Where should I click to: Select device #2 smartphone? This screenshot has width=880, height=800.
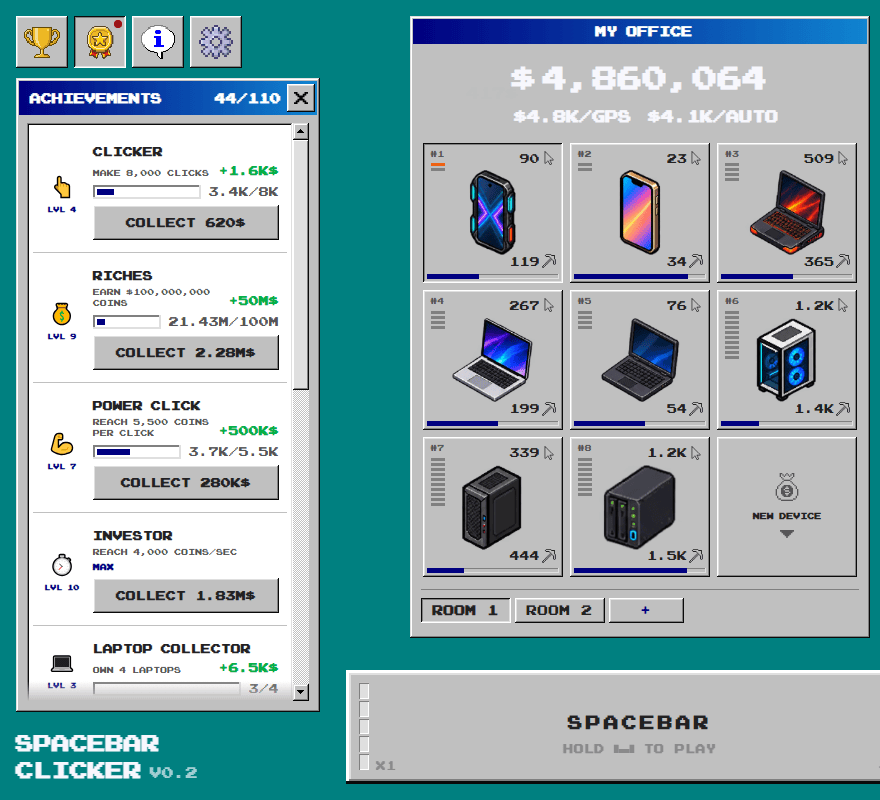pos(639,212)
